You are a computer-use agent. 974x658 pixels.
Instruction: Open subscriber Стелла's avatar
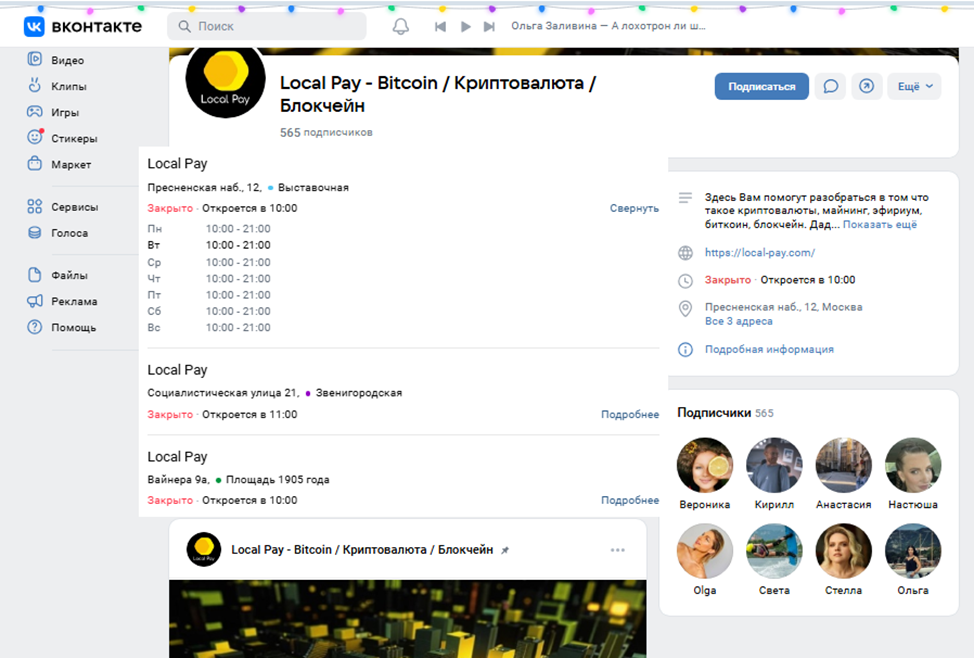(x=844, y=551)
